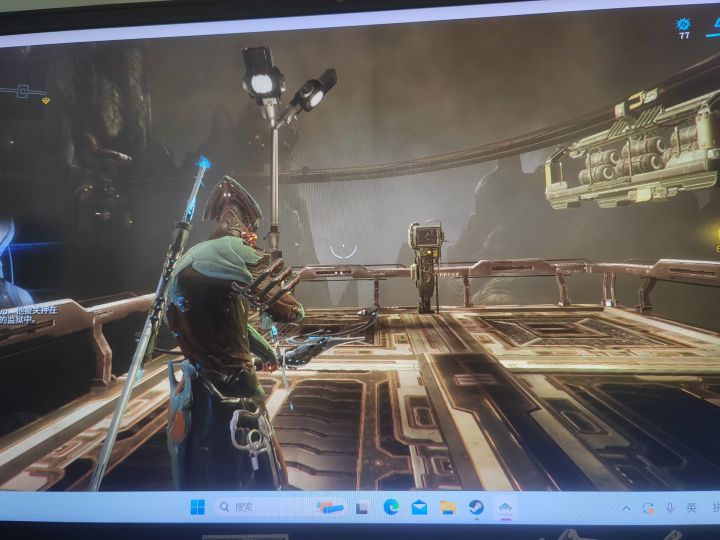The image size is (720, 540).
Task: Open Task View on the taskbar
Action: point(362,507)
